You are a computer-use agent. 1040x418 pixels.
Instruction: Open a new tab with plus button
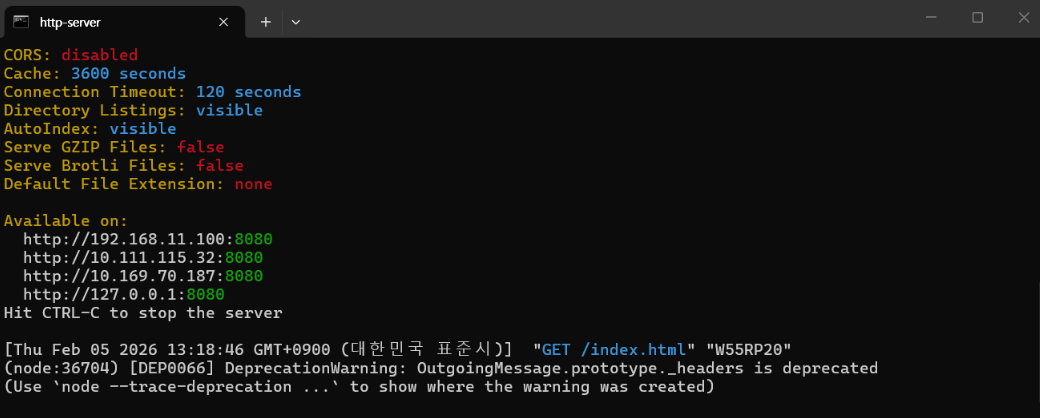[x=266, y=21]
